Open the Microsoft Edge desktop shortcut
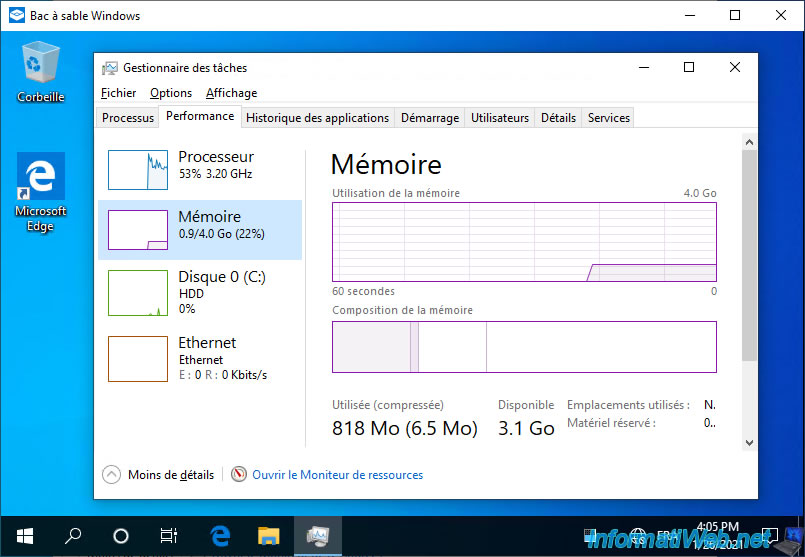The height and width of the screenshot is (557, 805). tap(41, 178)
